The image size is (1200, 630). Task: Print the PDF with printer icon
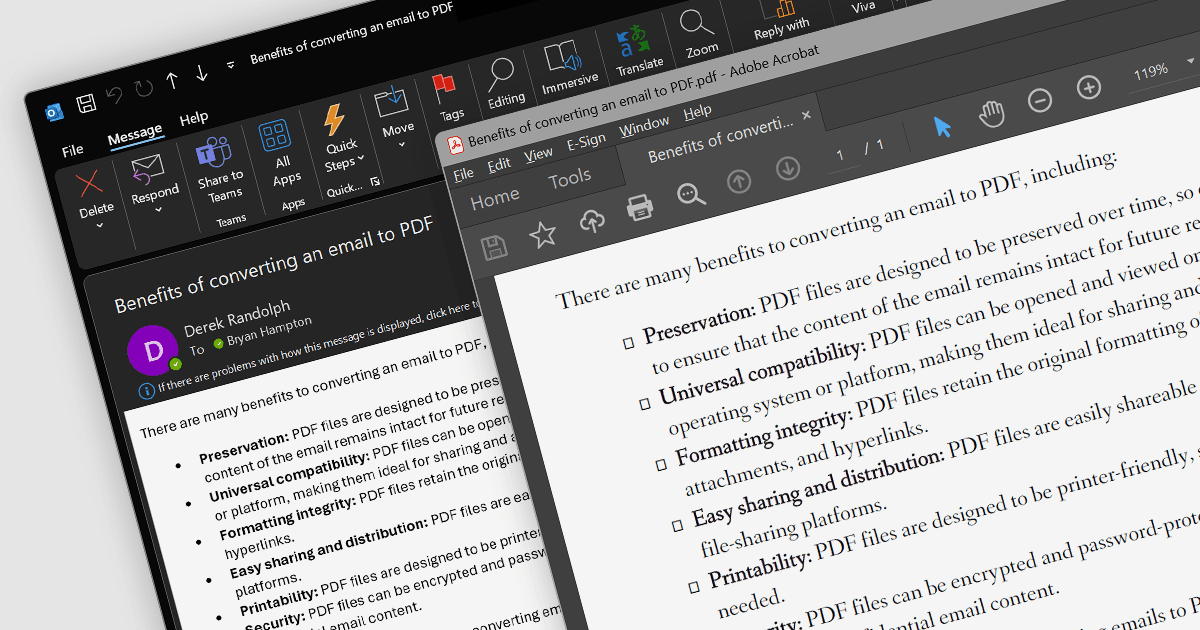(640, 208)
